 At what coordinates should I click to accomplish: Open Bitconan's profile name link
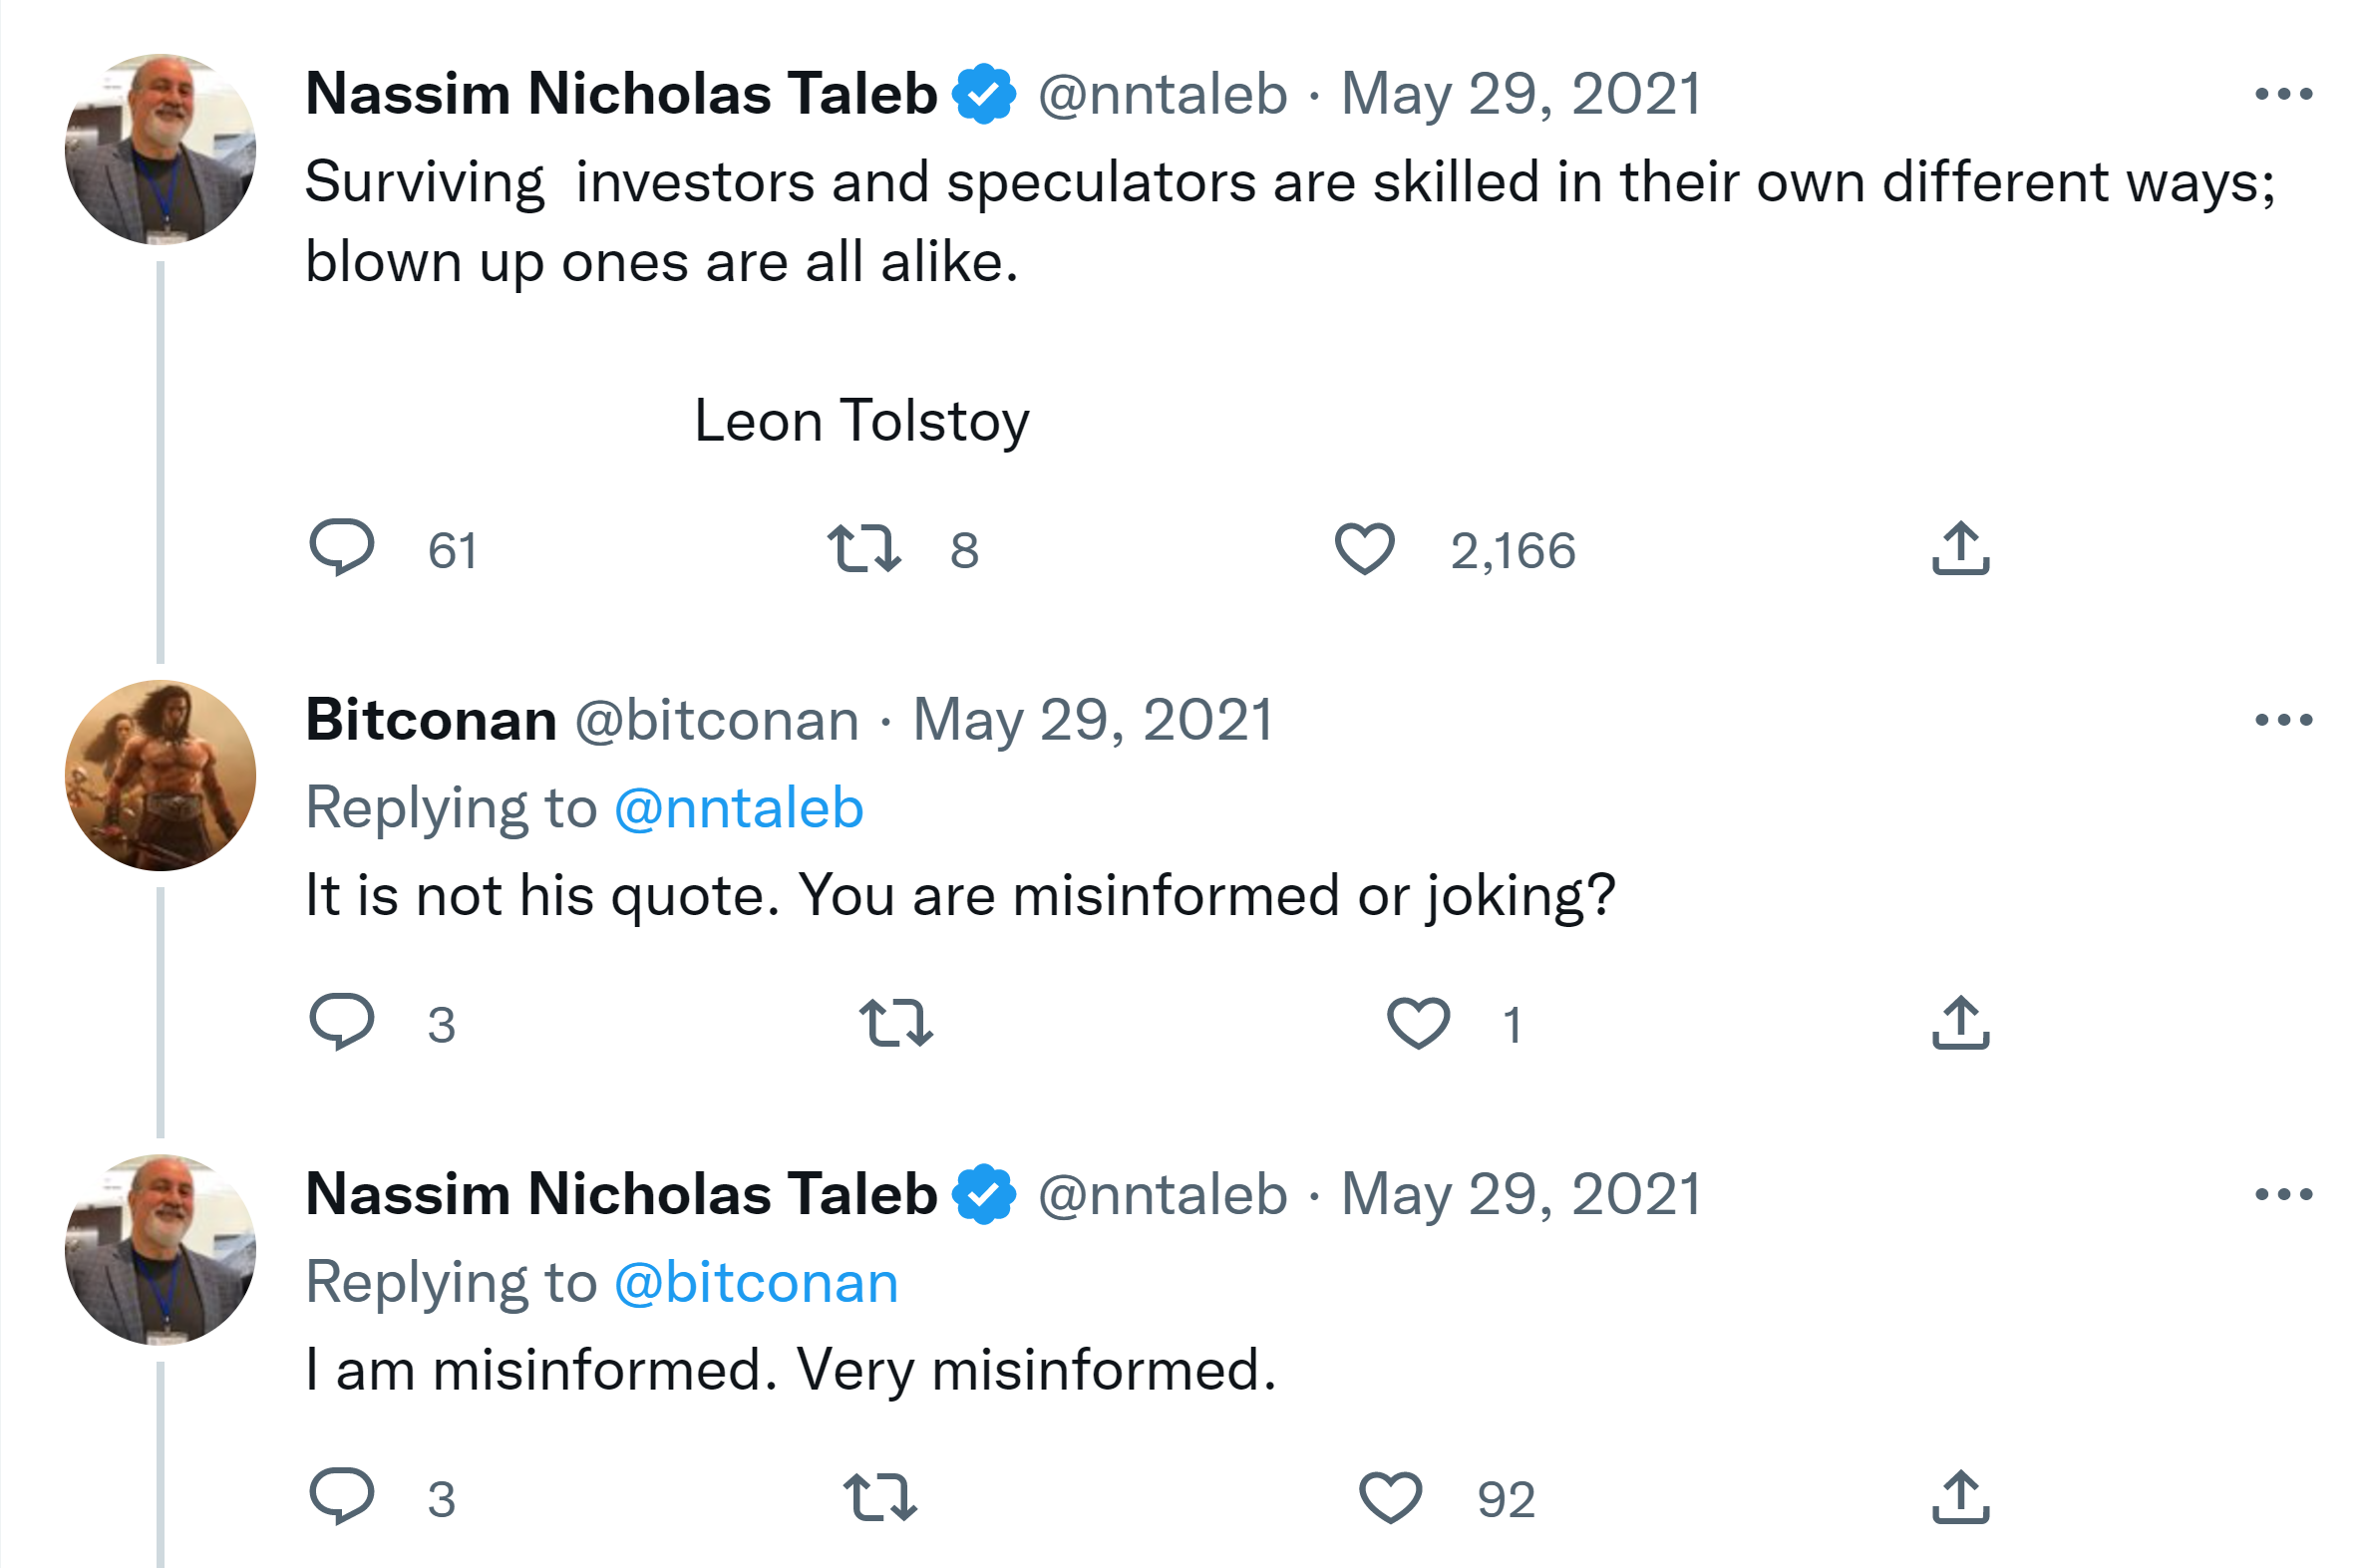(x=431, y=720)
